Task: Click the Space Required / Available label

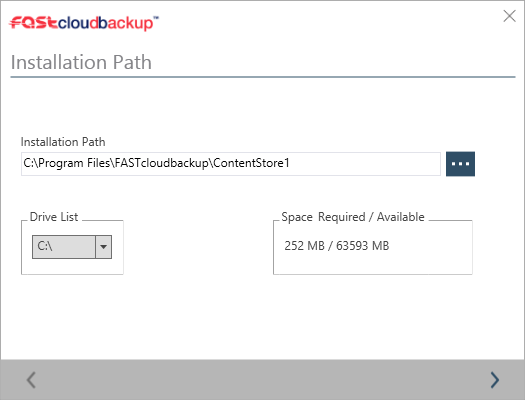Action: [x=353, y=217]
